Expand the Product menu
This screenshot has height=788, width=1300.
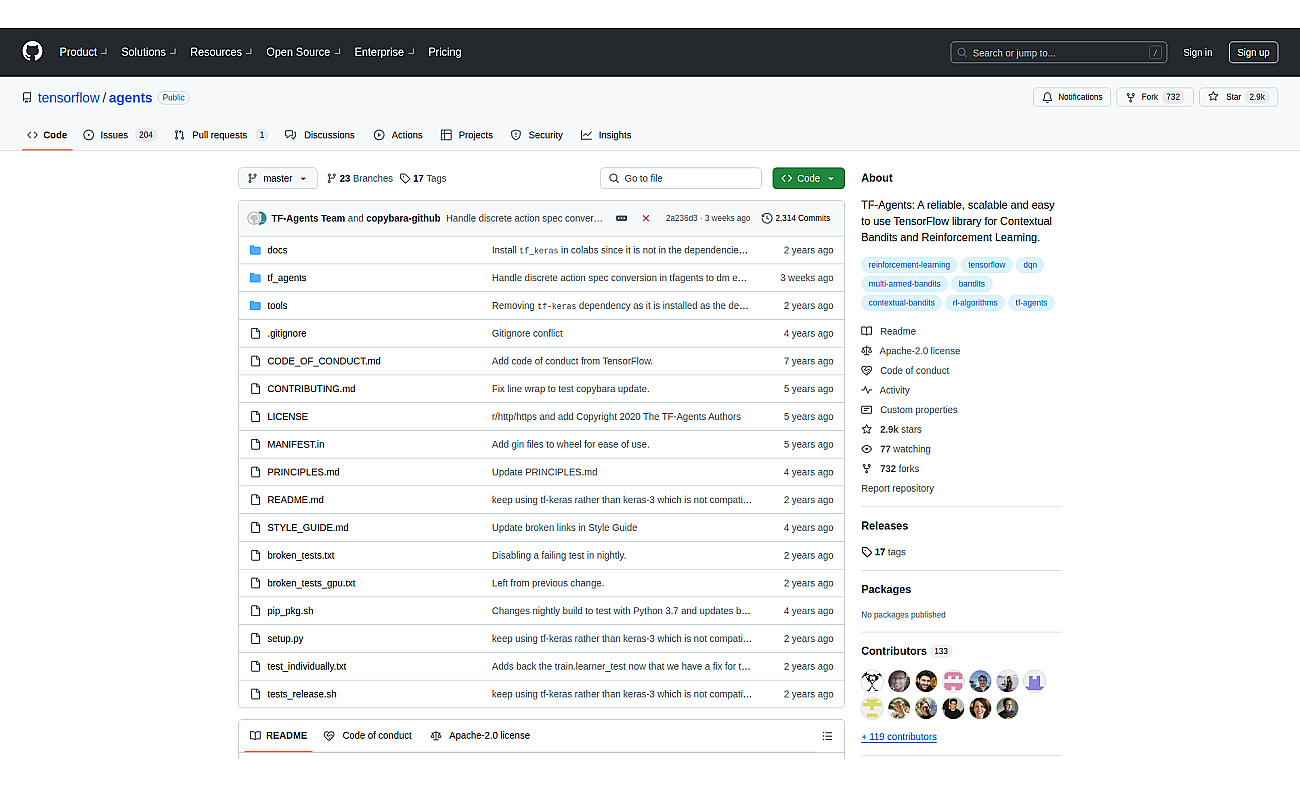pyautogui.click(x=83, y=52)
